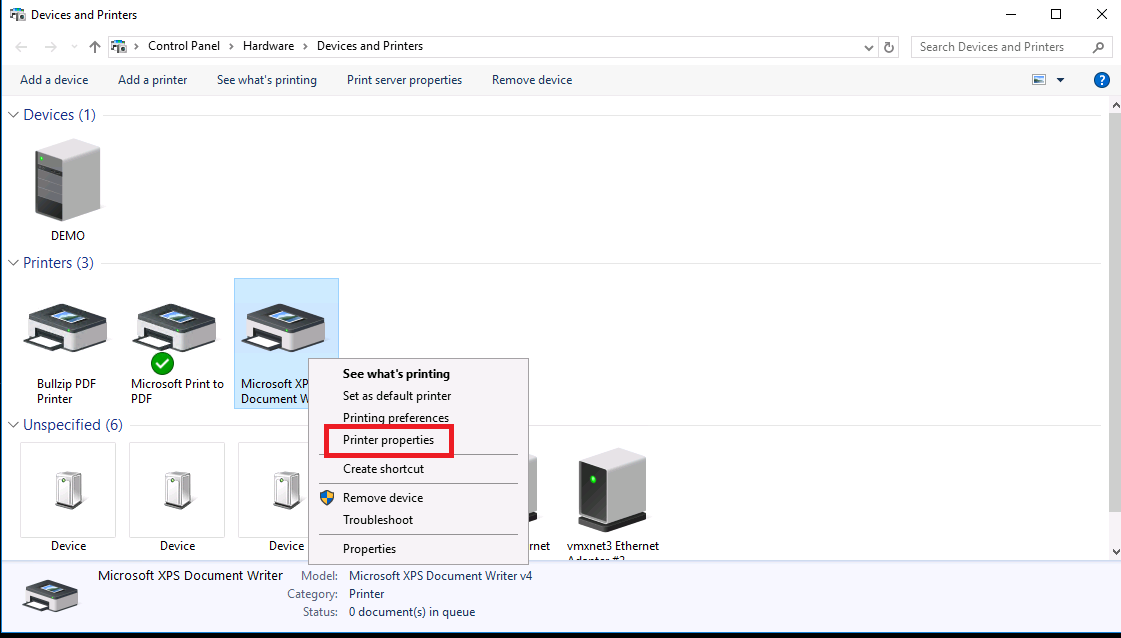Click Add a printer in toolbar
1121x638 pixels.
point(152,80)
